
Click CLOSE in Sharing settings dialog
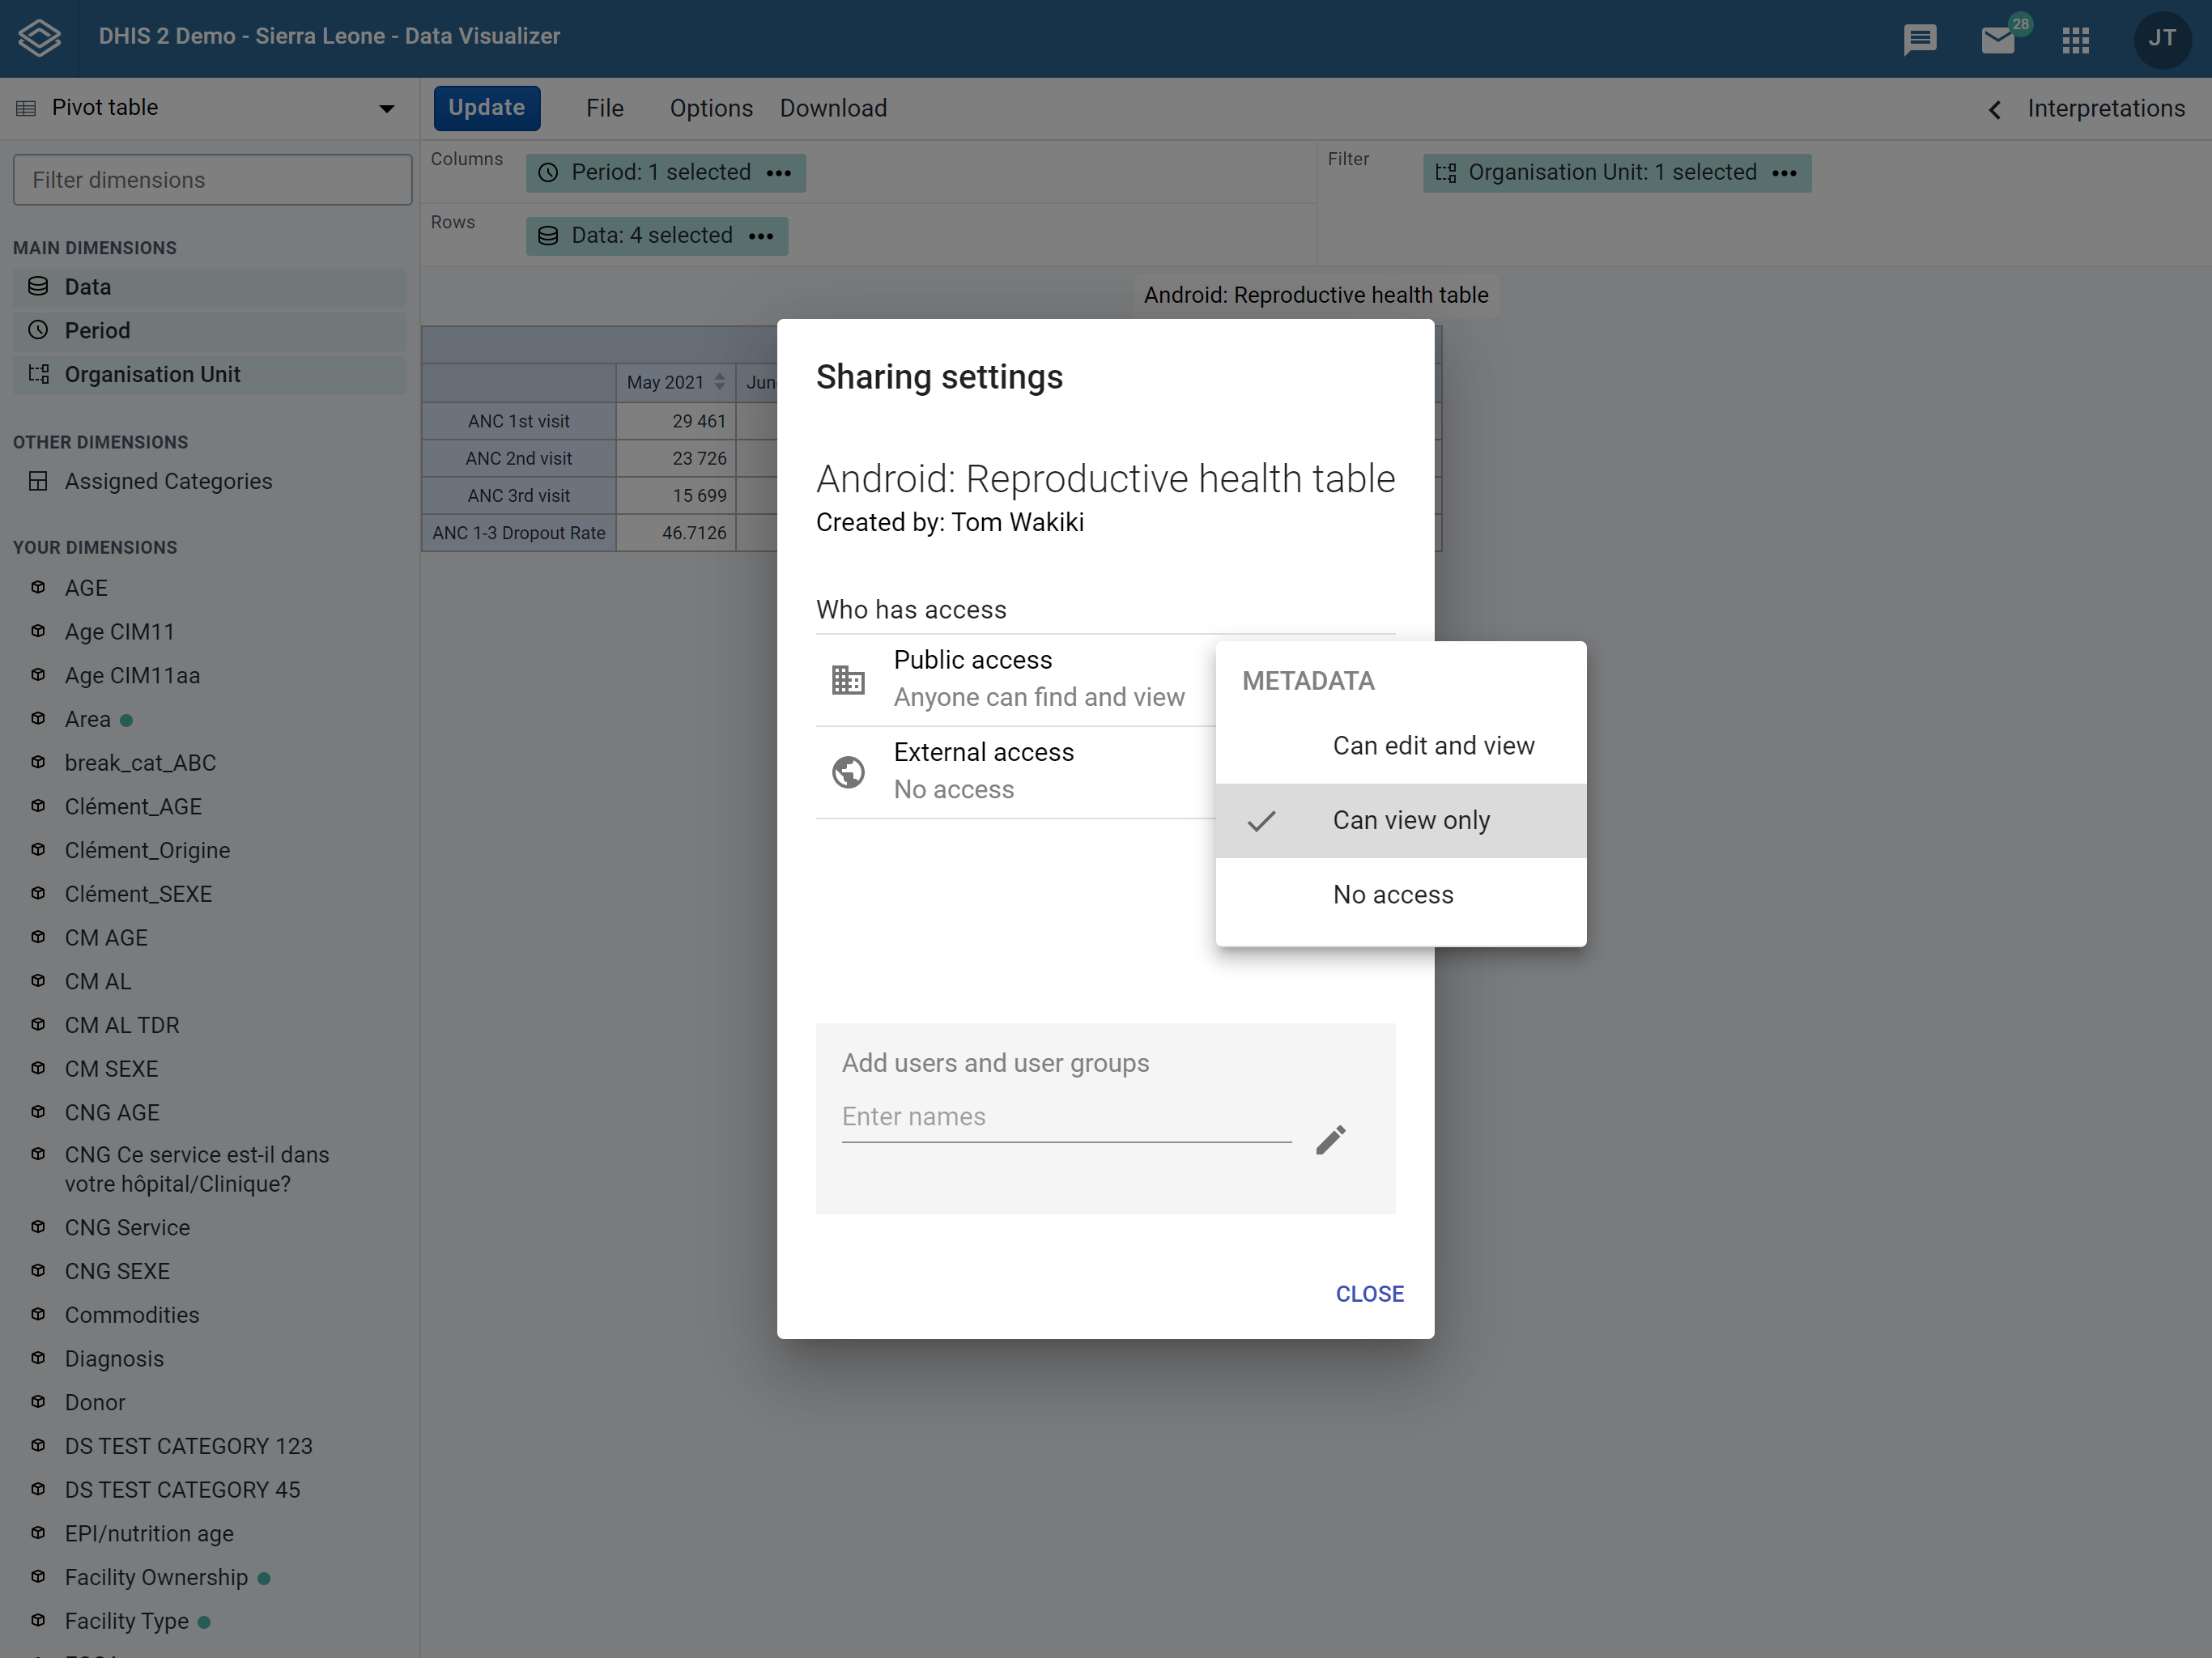1369,1294
